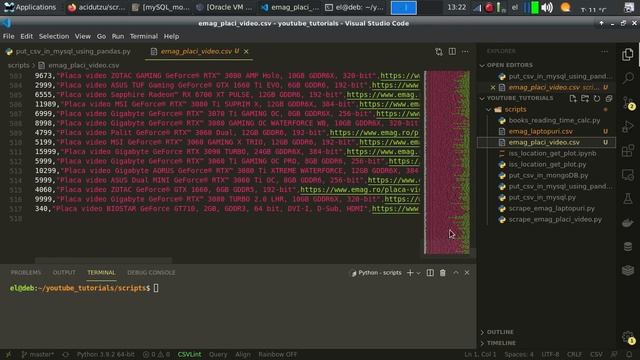Open terminal launch profile dropdown arrow
Viewport: 640px width, 360px height.
(418, 273)
